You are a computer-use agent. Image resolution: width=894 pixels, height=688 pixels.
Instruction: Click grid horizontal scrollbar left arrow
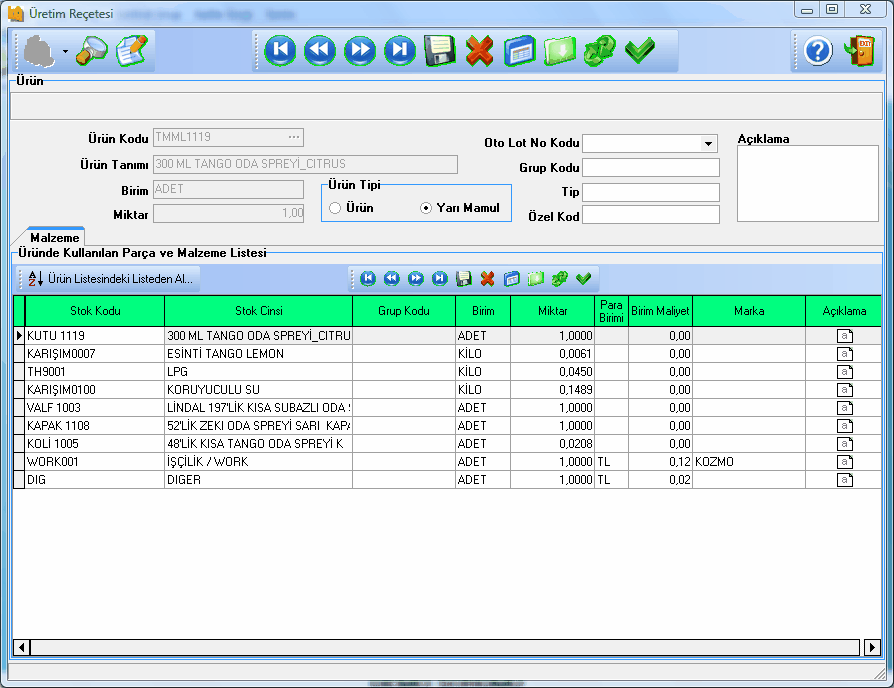point(22,647)
